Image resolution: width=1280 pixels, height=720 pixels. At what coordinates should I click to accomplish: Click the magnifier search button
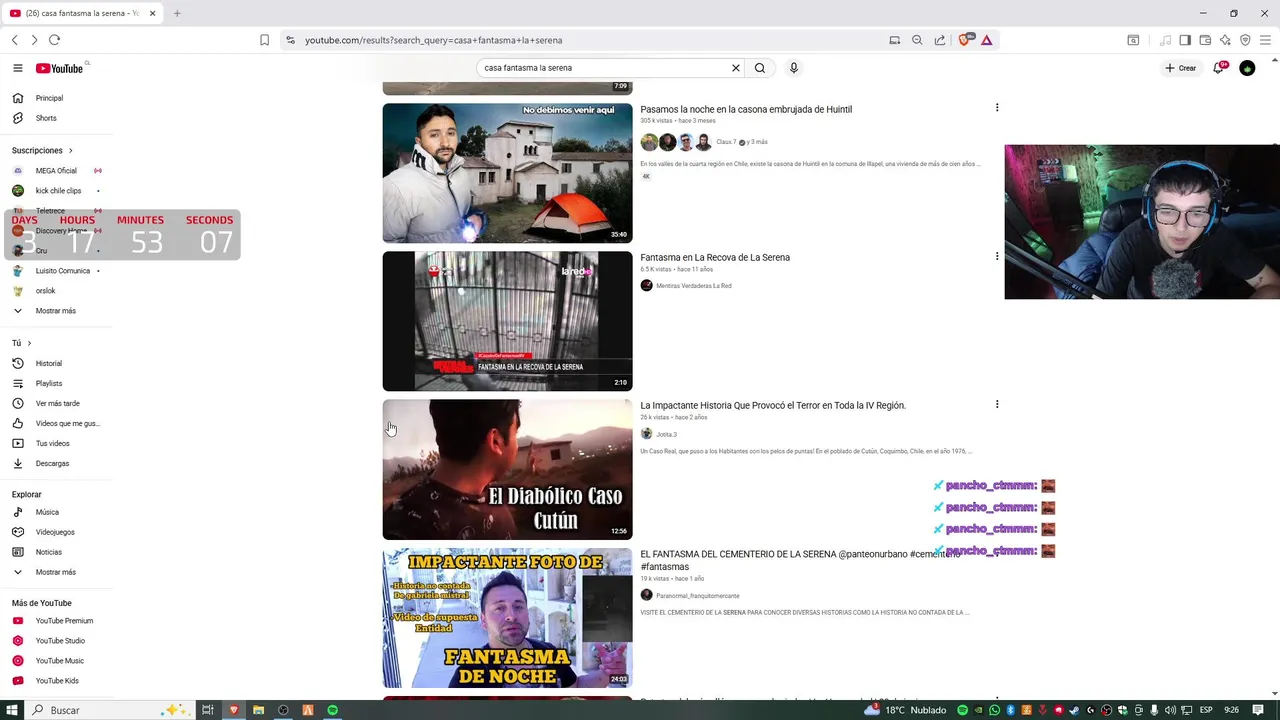click(x=760, y=68)
